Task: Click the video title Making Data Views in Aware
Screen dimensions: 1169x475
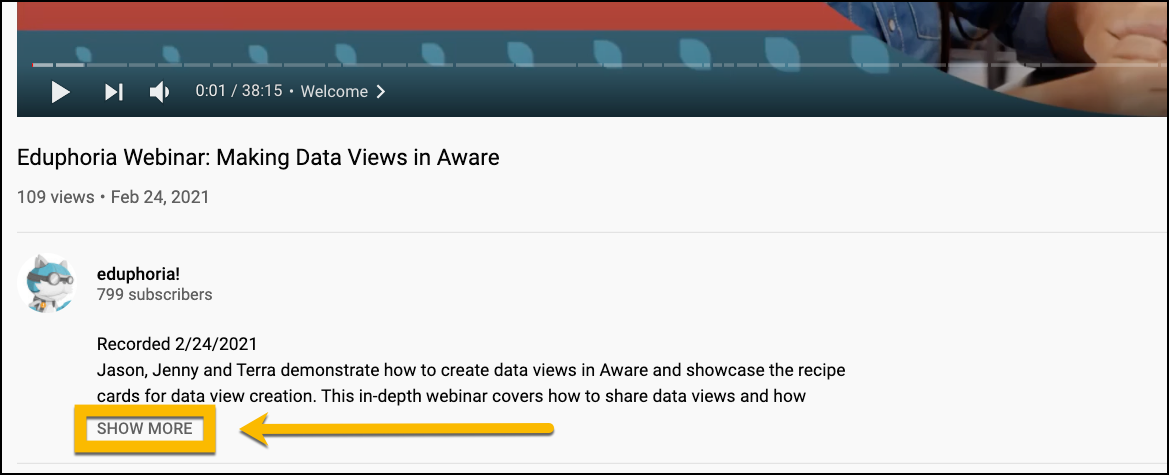Action: 258,157
